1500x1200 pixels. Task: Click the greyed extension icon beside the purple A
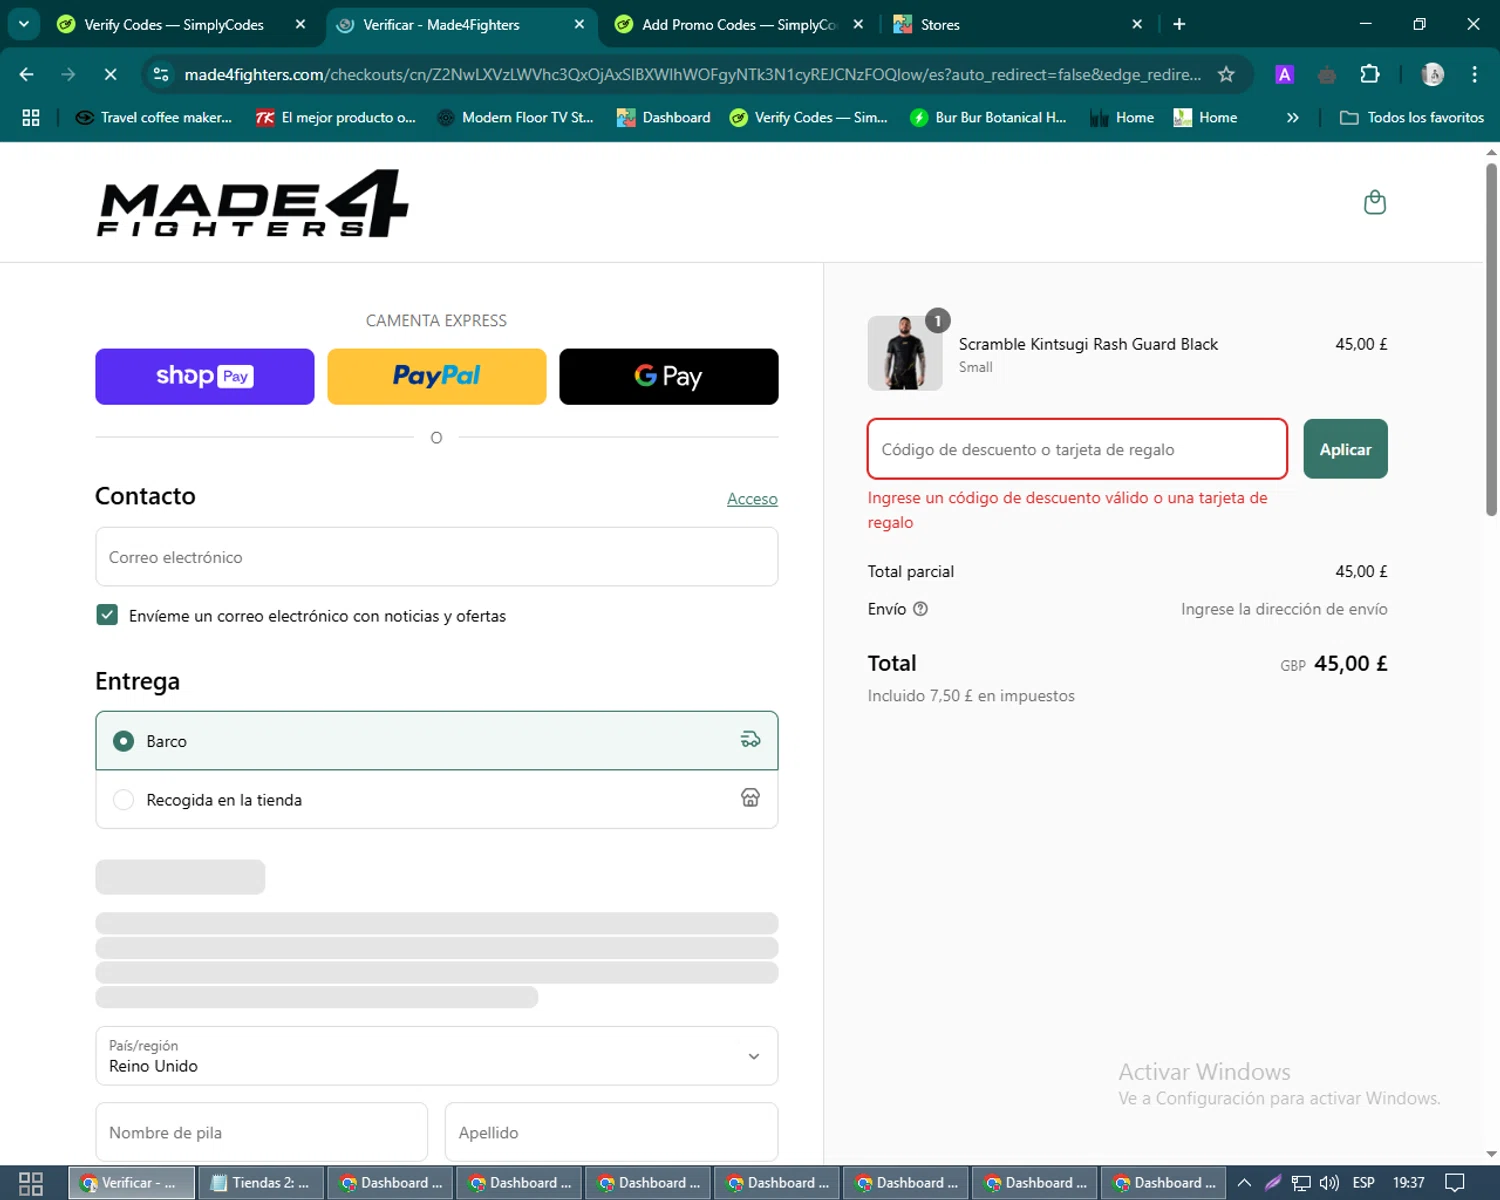1327,74
